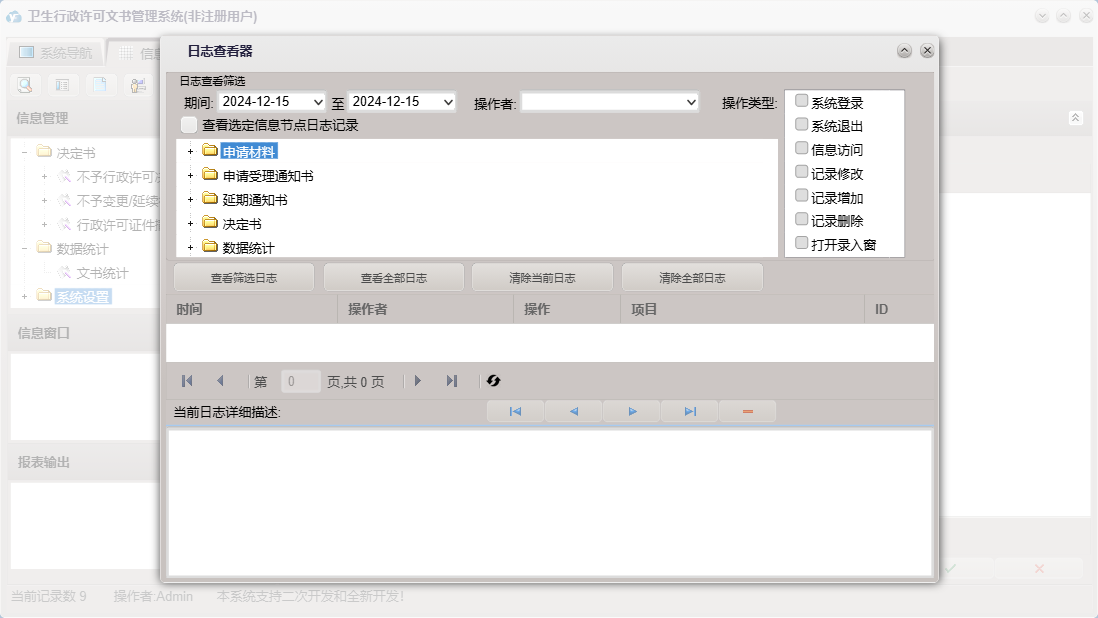
Task: Collapse the 日志查看器 dialog using up-arrow icon
Action: 904,50
